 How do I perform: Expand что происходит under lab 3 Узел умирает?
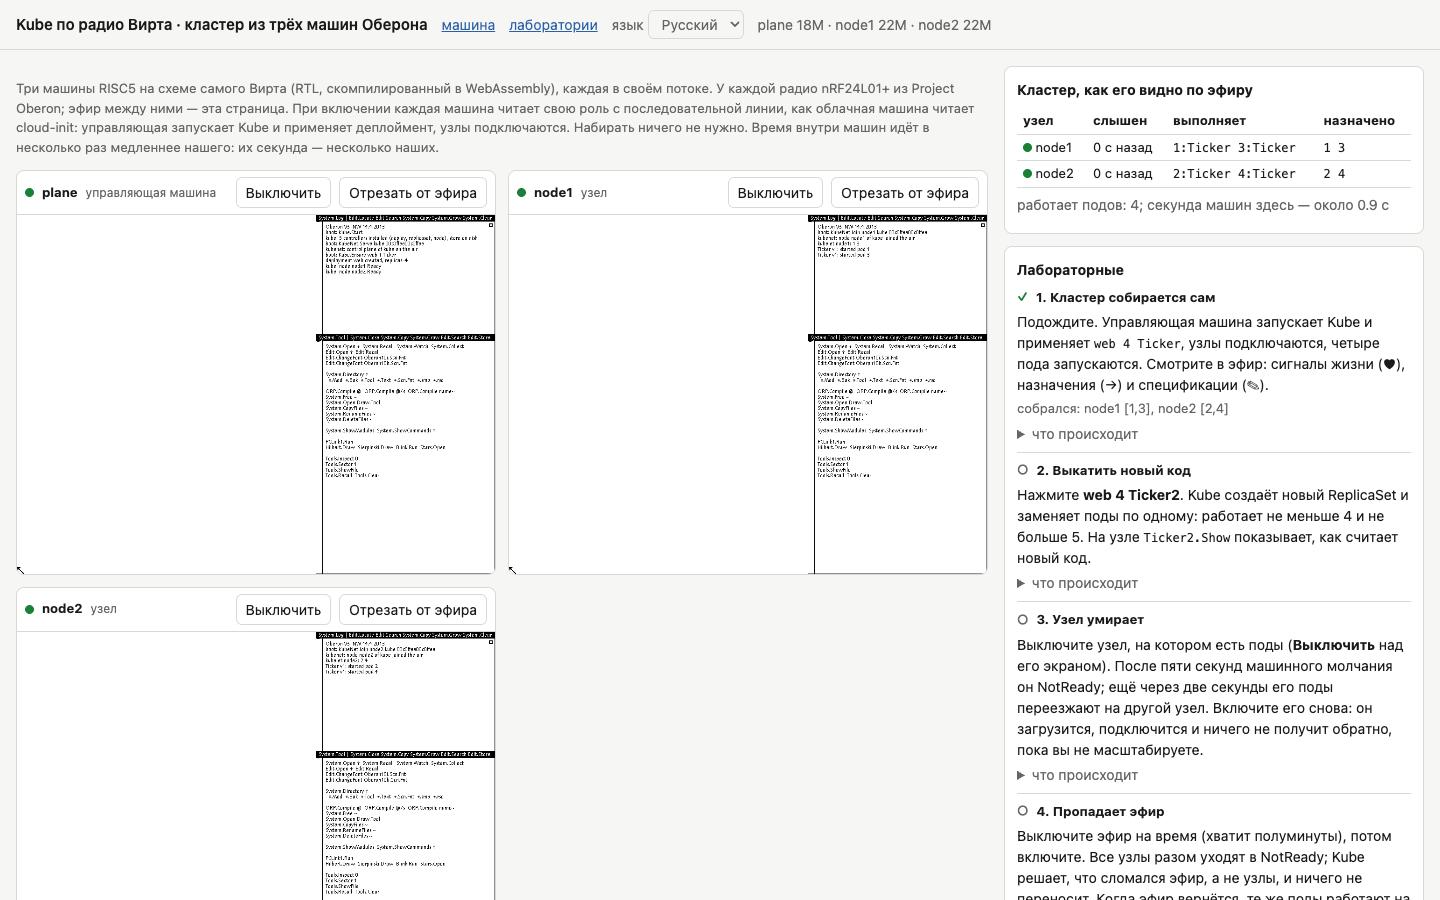click(x=1078, y=775)
